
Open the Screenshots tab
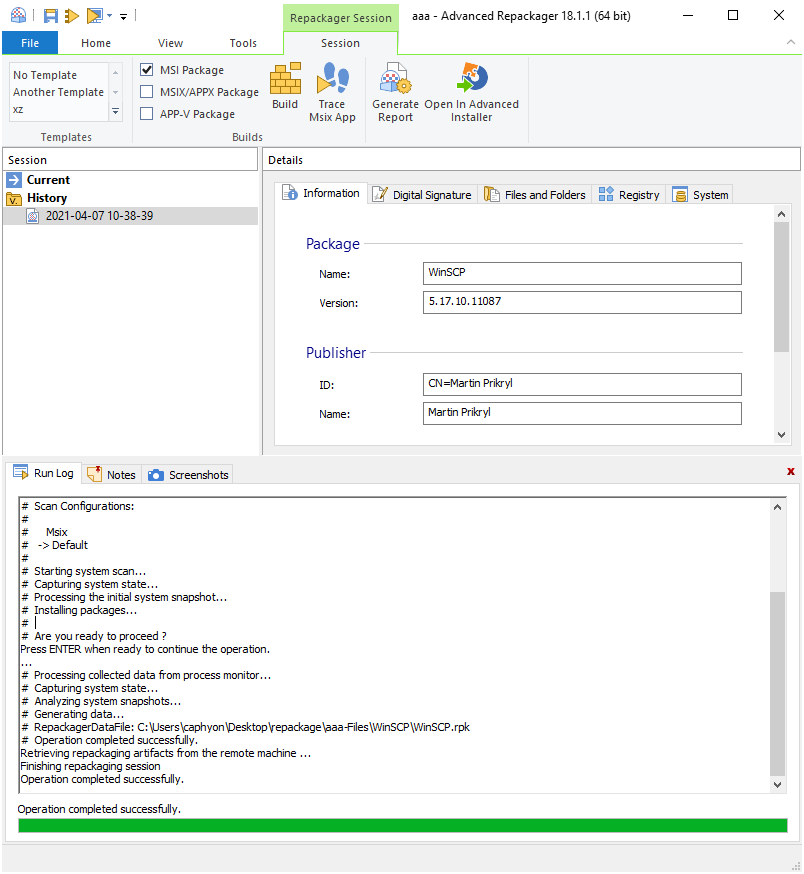188,474
